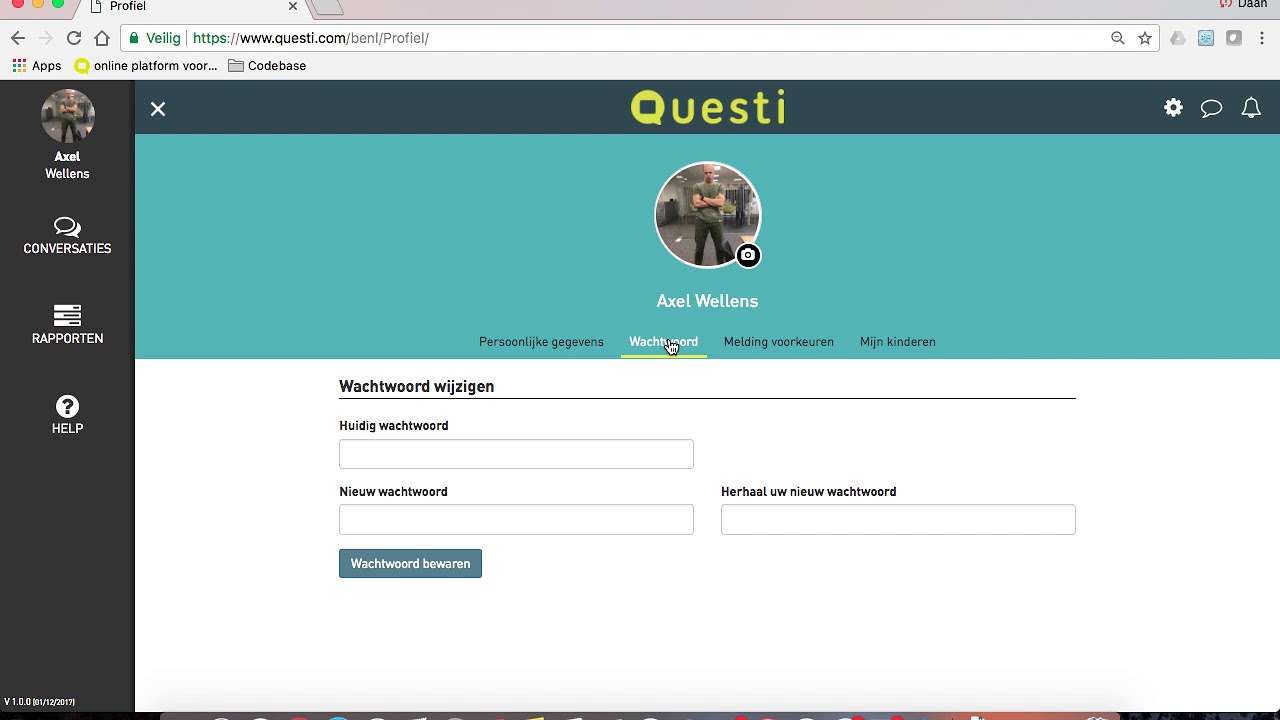This screenshot has height=720, width=1280.
Task: Click the 'Huidig wachtwoord' label
Action: (394, 426)
